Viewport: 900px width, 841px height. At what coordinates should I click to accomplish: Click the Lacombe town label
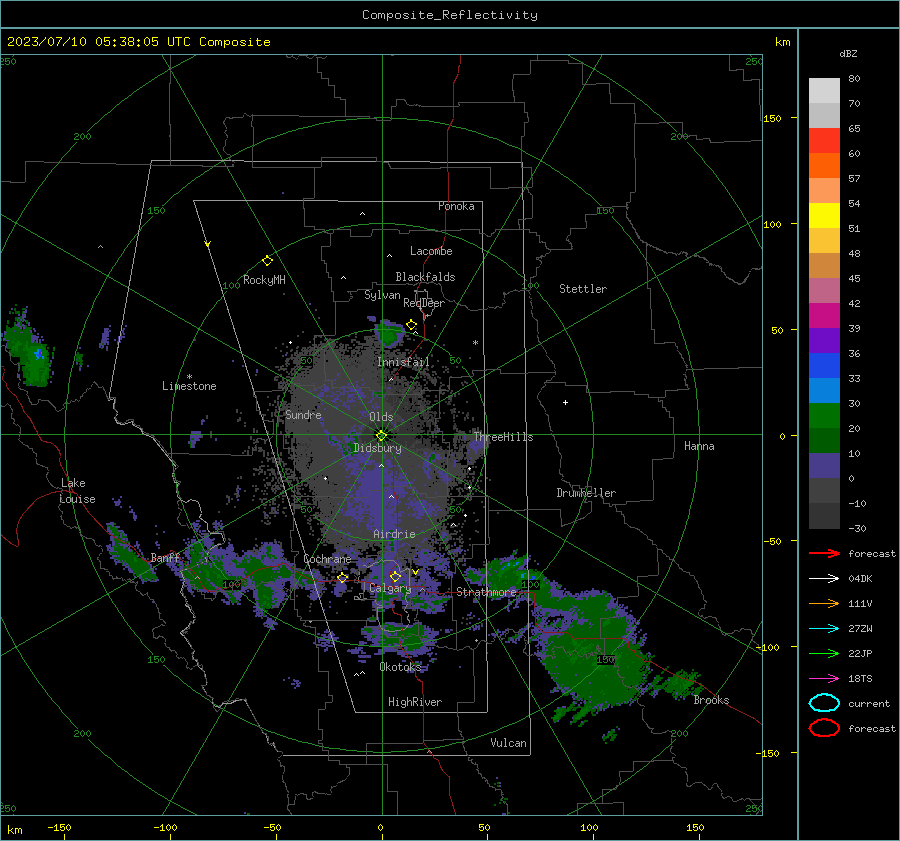click(x=431, y=251)
